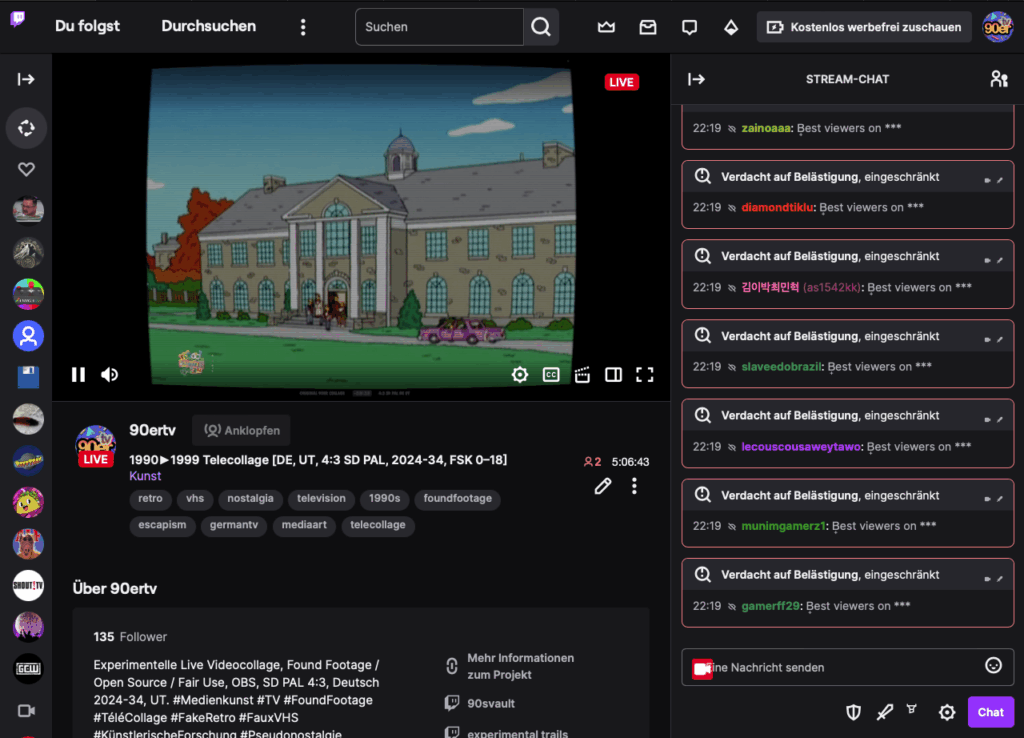The image size is (1024, 738).
Task: Open video player settings gear
Action: tap(520, 374)
